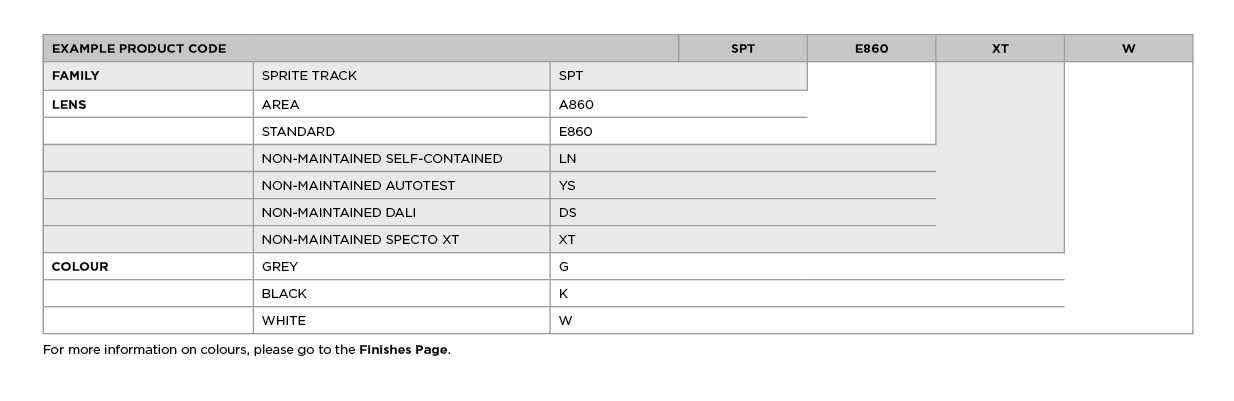Select the FAMILY row label
This screenshot has width=1234, height=401.
76,76
